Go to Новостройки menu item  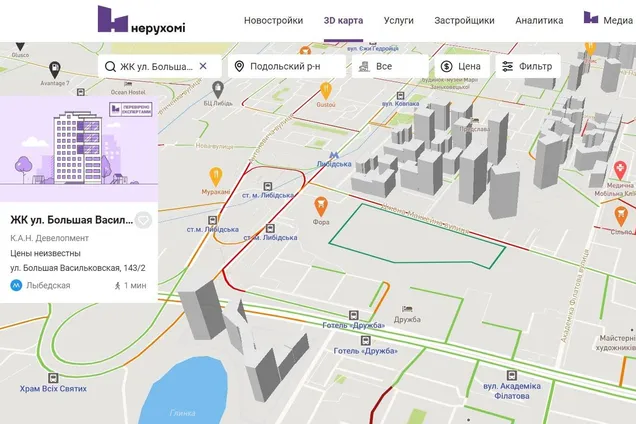coord(273,20)
